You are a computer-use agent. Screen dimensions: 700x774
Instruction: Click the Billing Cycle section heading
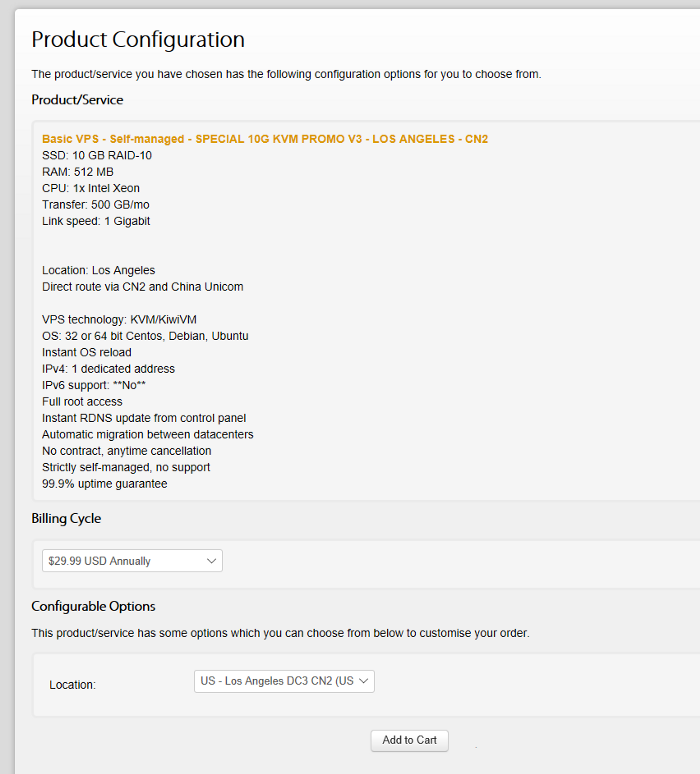tap(66, 519)
